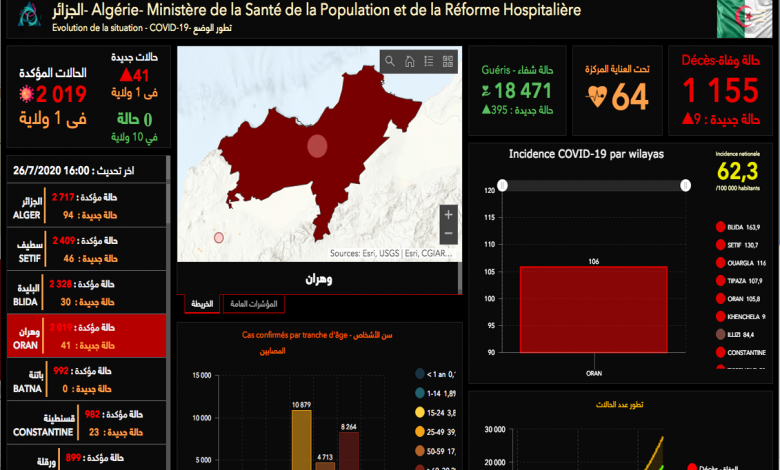This screenshot has height=470, width=780.
Task: Click the ministry logo in header
Action: [x=29, y=14]
